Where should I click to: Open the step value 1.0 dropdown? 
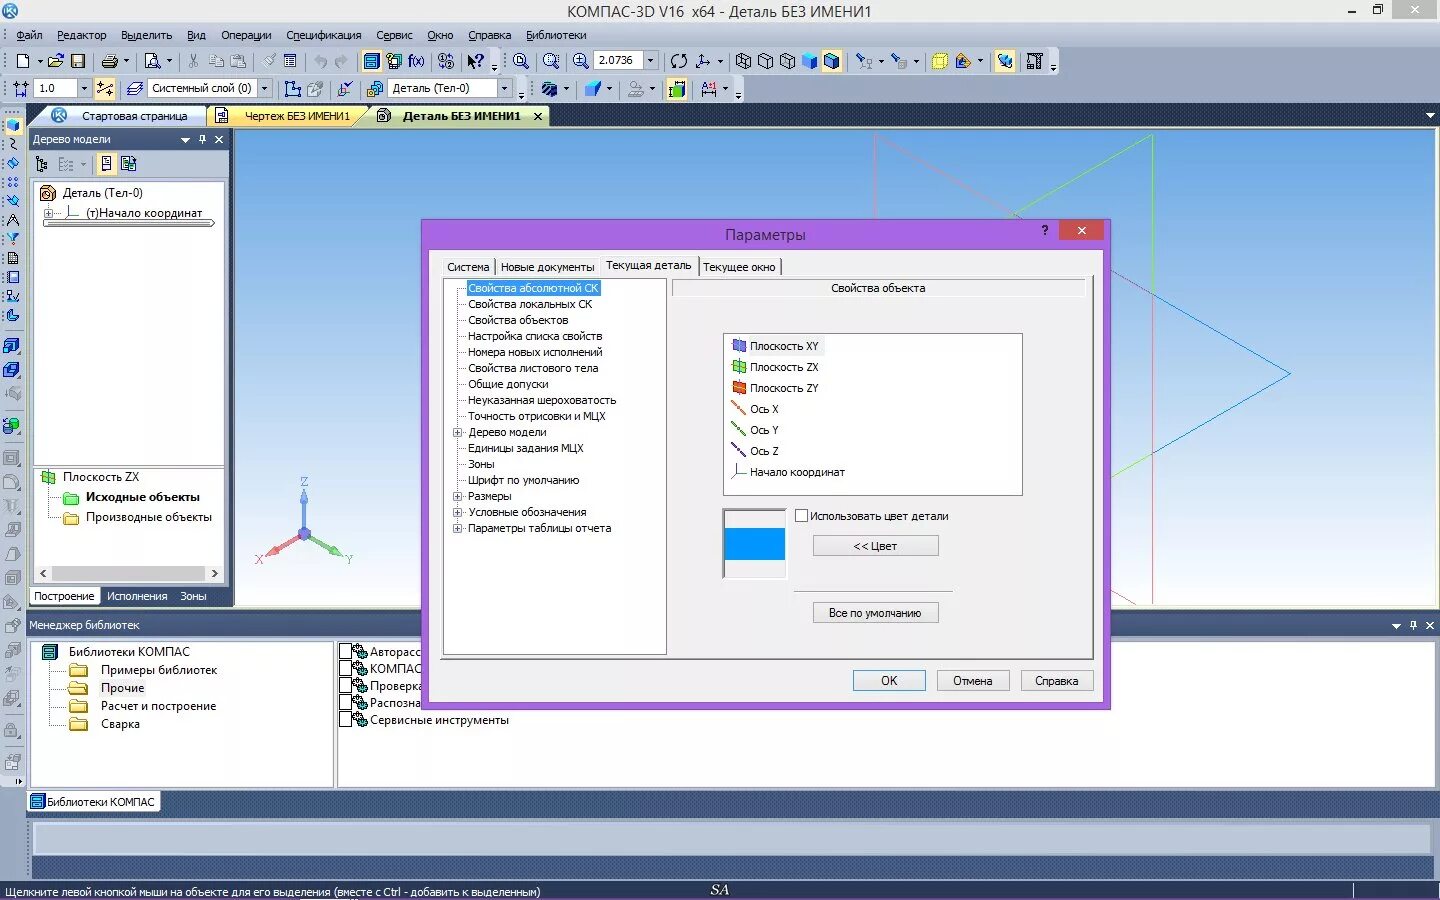pos(84,88)
